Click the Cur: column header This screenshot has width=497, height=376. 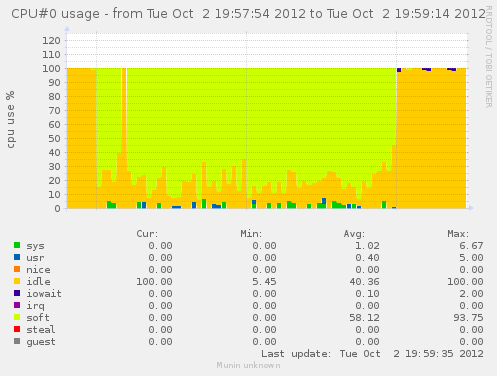coord(147,234)
